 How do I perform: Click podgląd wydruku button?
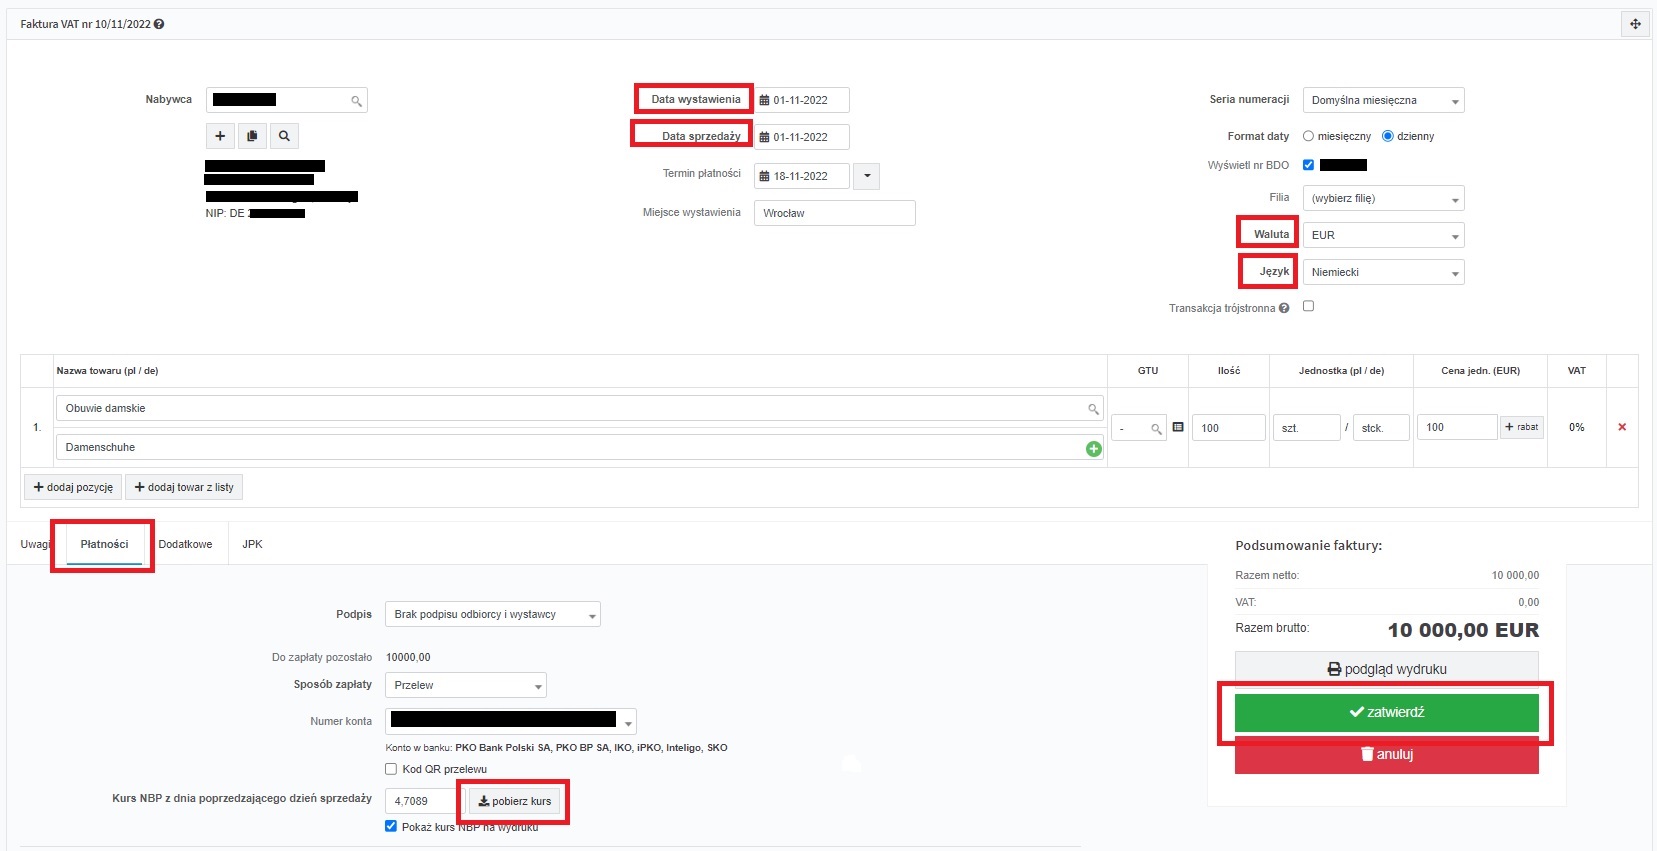tap(1387, 669)
